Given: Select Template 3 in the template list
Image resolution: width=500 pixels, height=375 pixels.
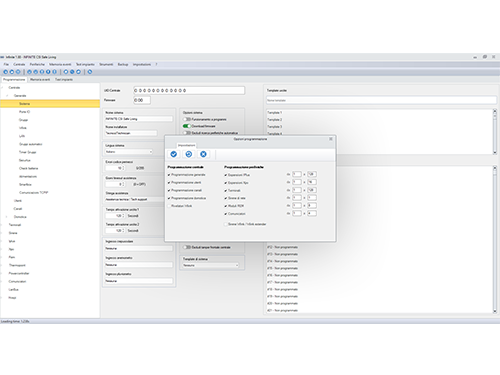Looking at the screenshot, I should pyautogui.click(x=275, y=127).
